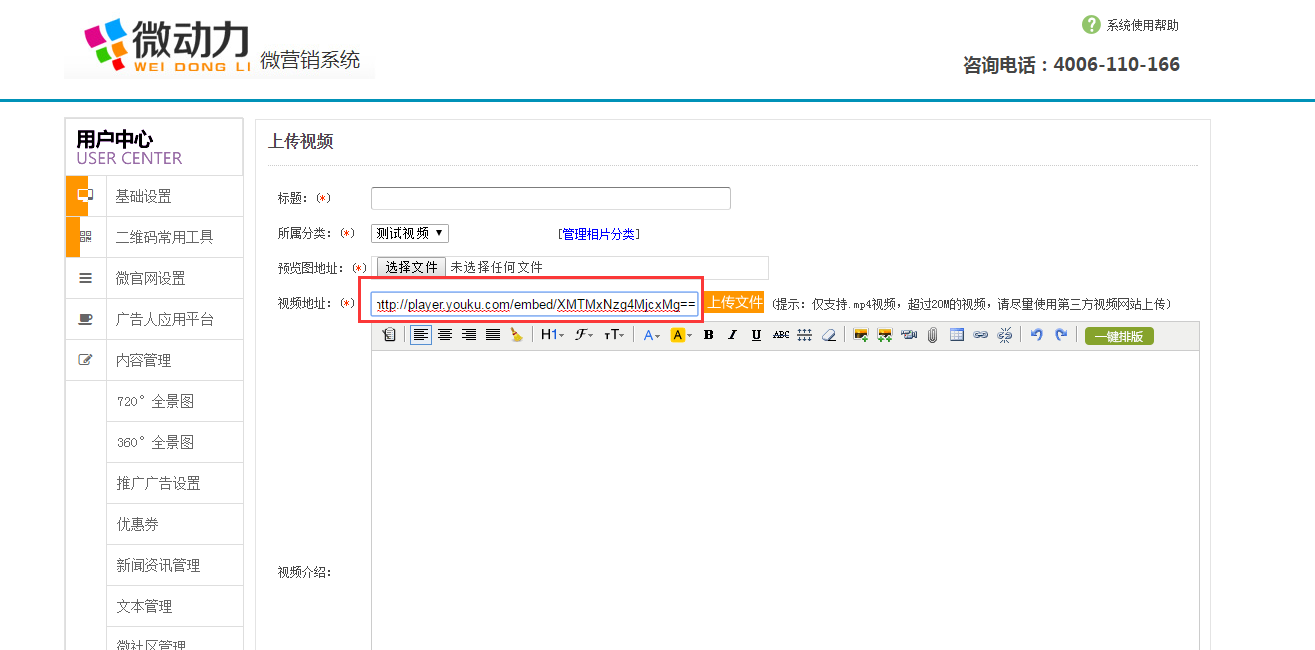Click the paperclip attachment icon

(932, 335)
